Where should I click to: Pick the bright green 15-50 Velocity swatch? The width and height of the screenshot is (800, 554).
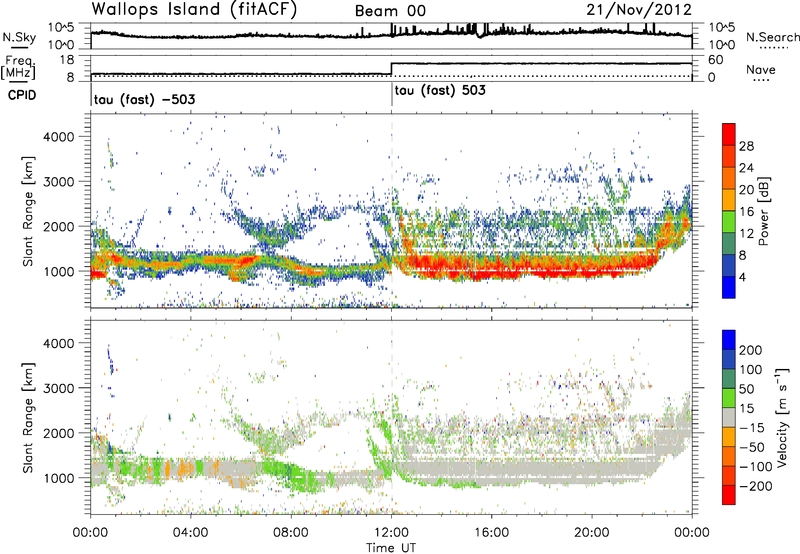click(x=729, y=398)
